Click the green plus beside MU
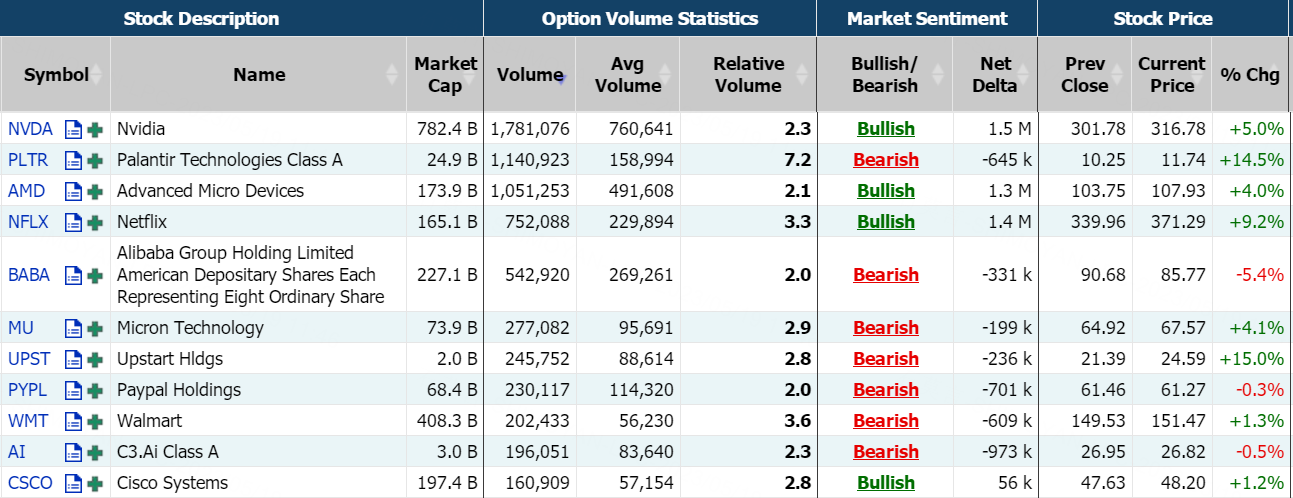 point(95,328)
